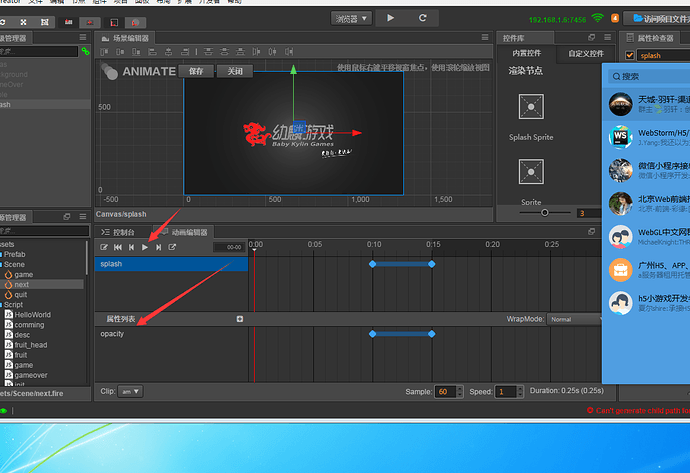Image resolution: width=690 pixels, height=473 pixels.
Task: Pop out the timeline panel
Action: (591, 231)
